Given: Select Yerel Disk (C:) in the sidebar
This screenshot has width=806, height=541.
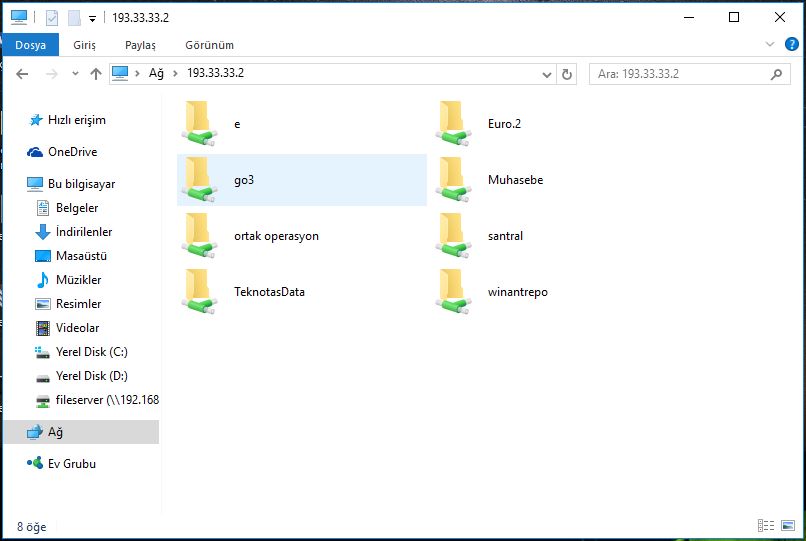Looking at the screenshot, I should (x=91, y=352).
